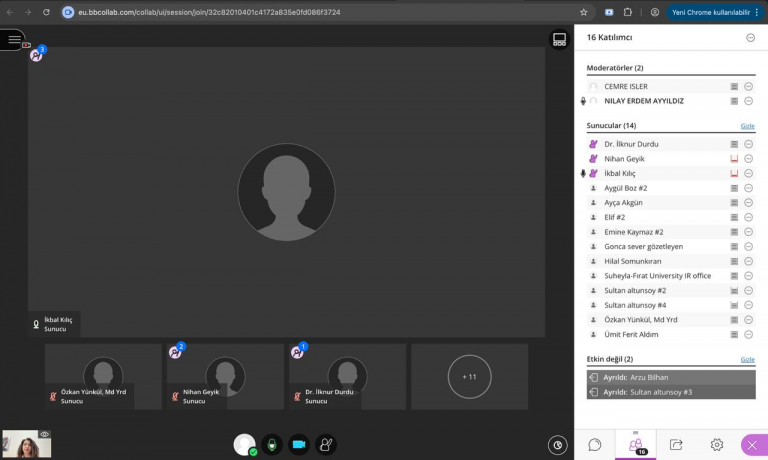Viewport: 768px width, 460px height.
Task: Open attendee controls for Dr. İlknur Durdu
Action: tap(748, 144)
